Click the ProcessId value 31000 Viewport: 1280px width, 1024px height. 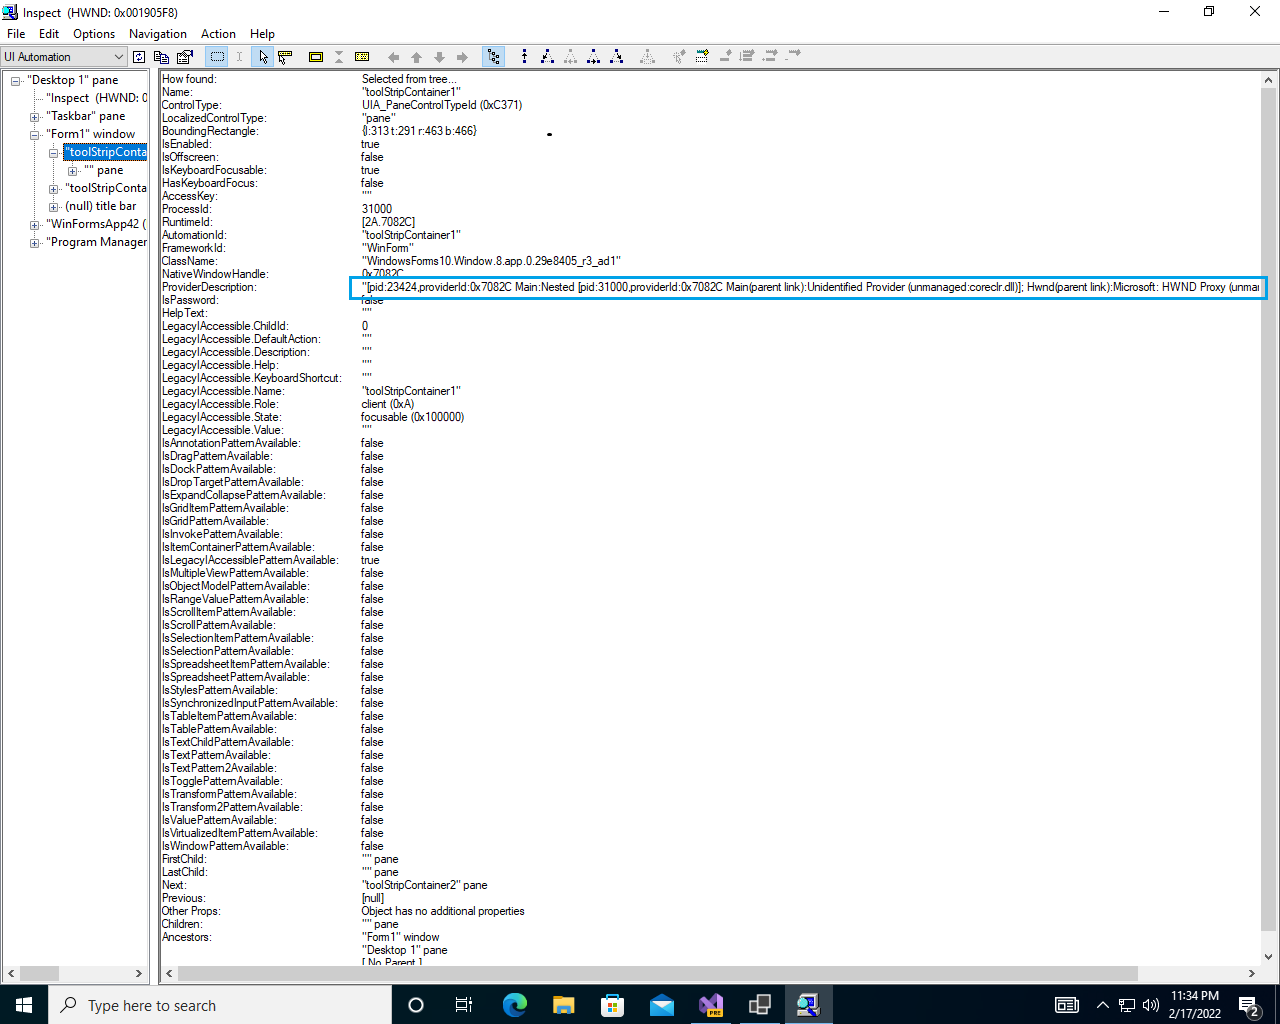click(377, 209)
